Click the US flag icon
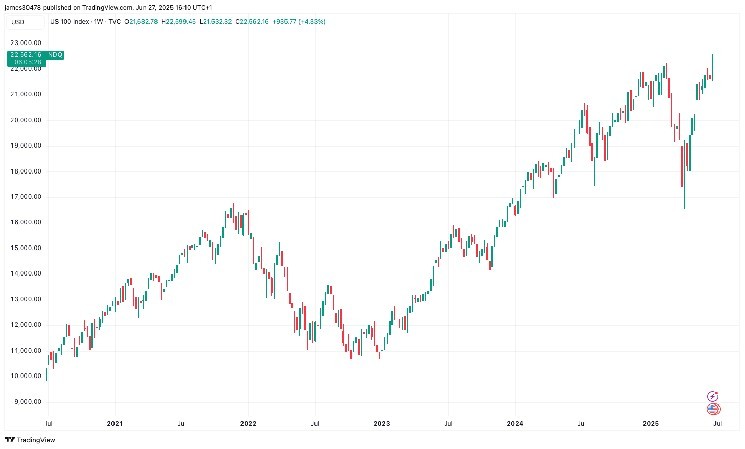Viewport: 745px width, 449px height. (x=712, y=409)
